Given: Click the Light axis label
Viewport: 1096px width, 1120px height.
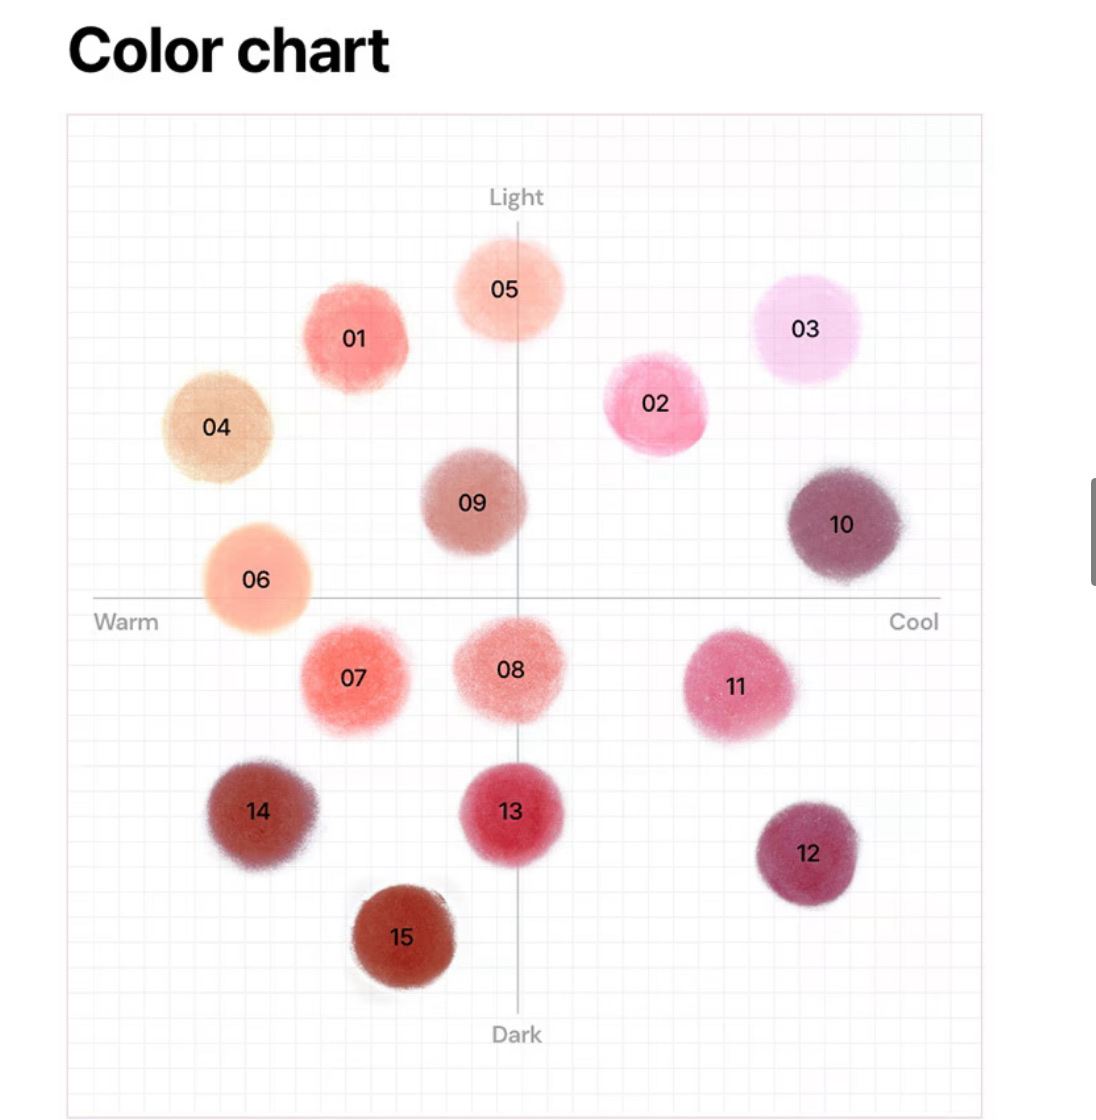Looking at the screenshot, I should 516,197.
